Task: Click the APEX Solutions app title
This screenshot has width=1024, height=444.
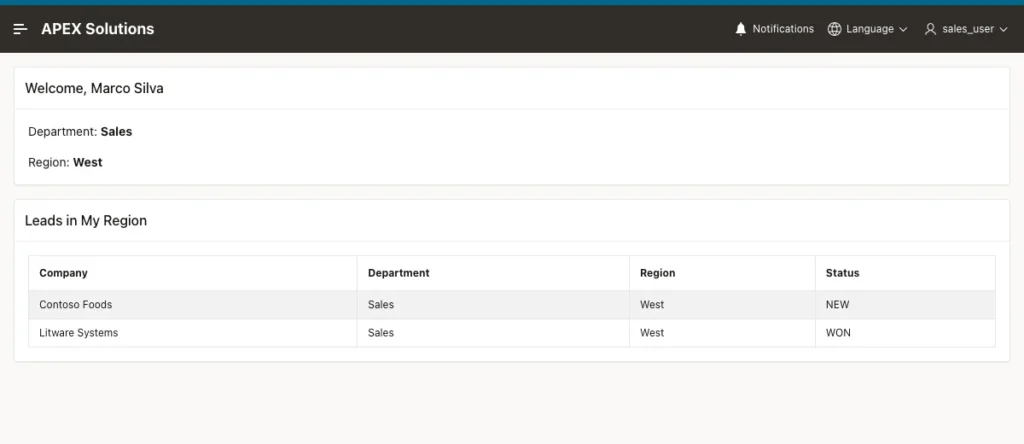Action: (x=98, y=29)
